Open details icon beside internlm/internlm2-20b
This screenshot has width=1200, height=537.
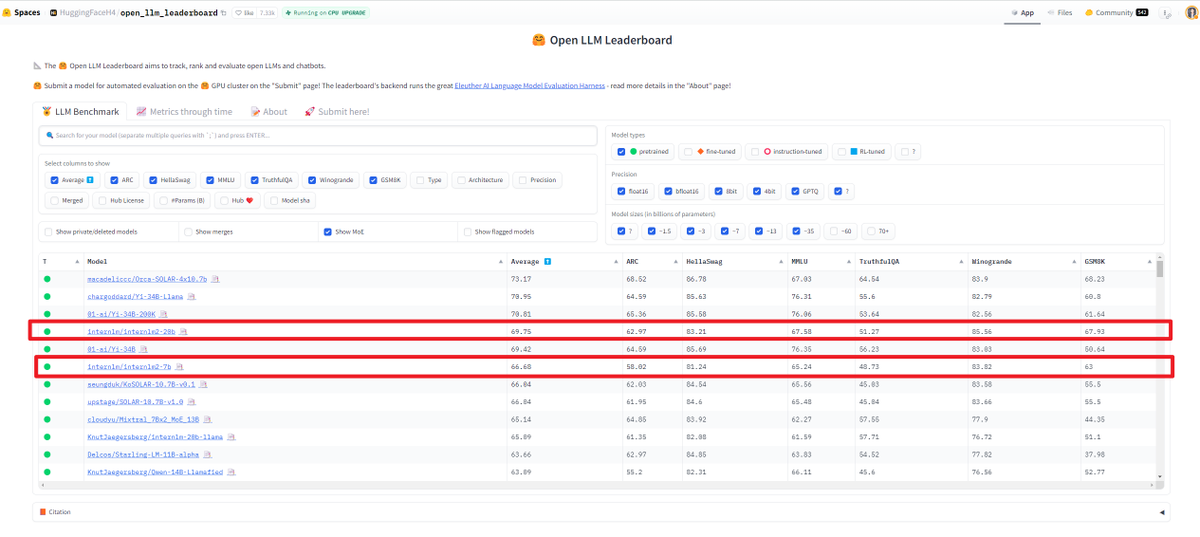(183, 332)
